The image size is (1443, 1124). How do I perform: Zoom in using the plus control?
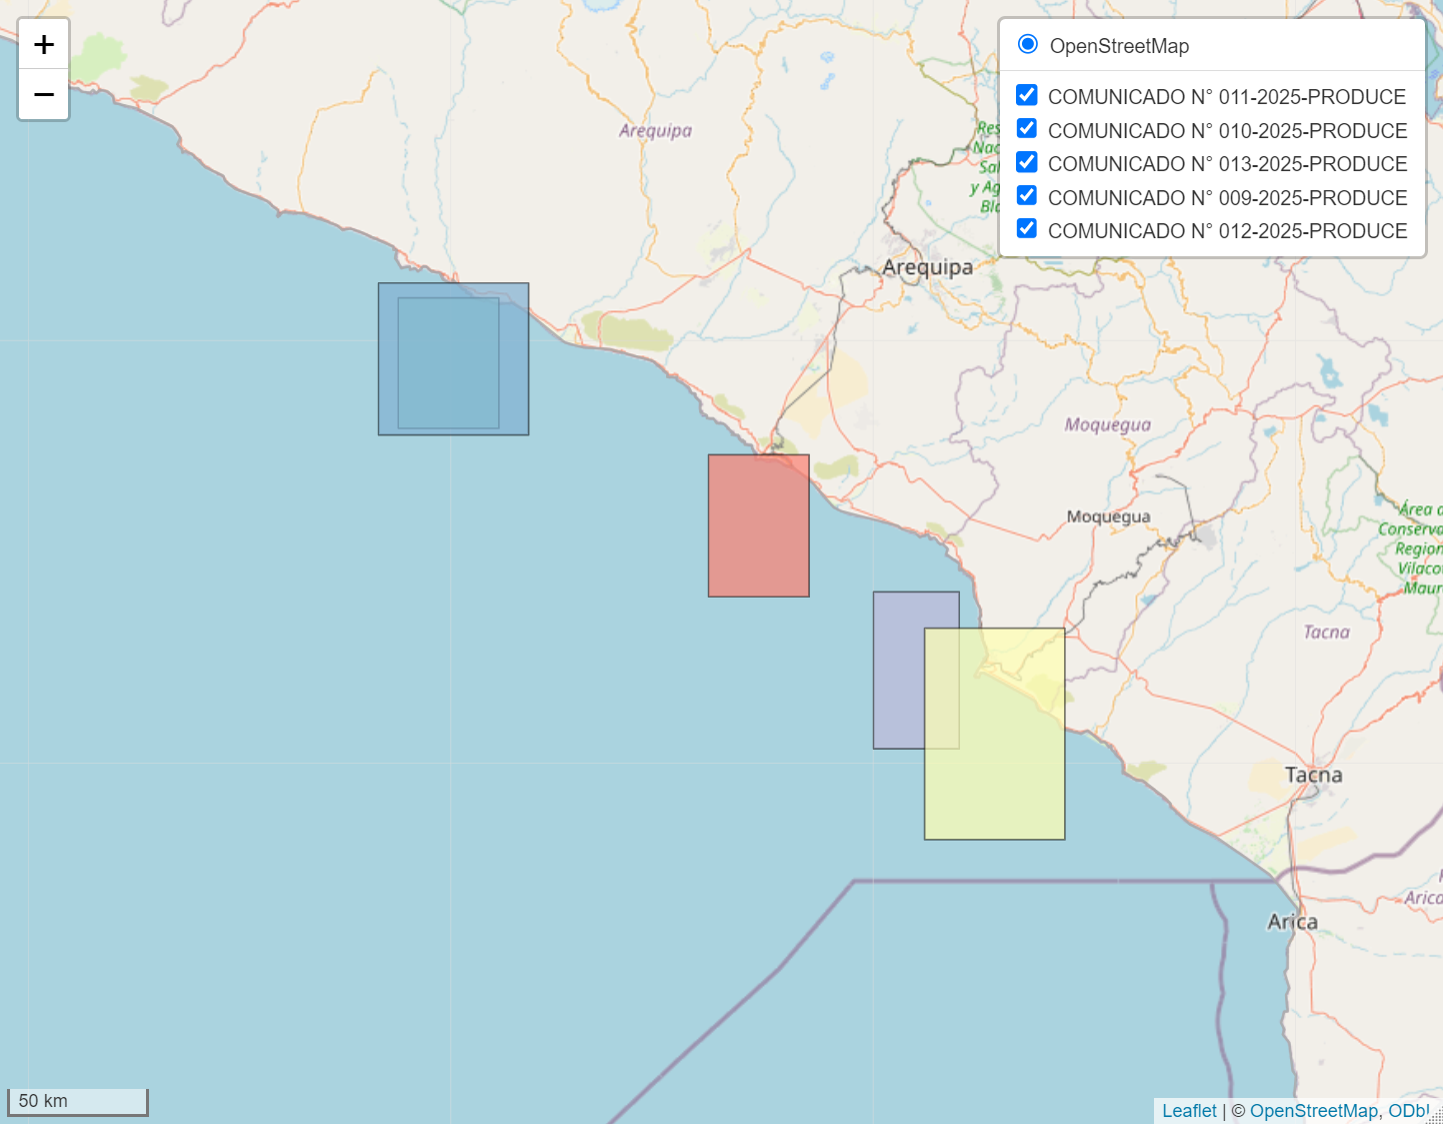coord(43,43)
